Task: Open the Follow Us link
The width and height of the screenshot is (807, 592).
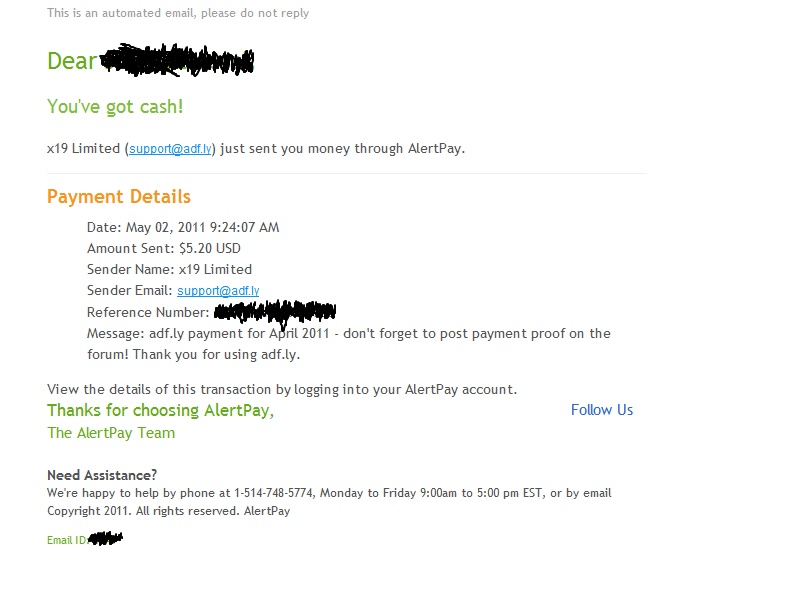Action: [x=602, y=410]
